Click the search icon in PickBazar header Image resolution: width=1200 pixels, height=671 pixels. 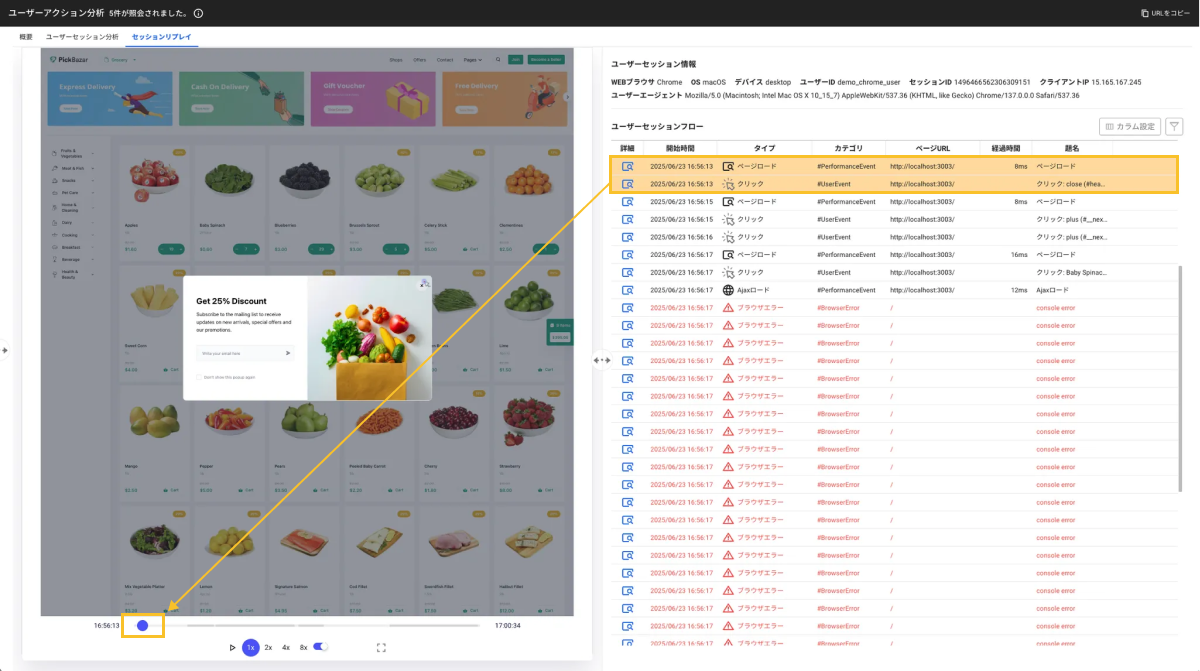click(496, 60)
